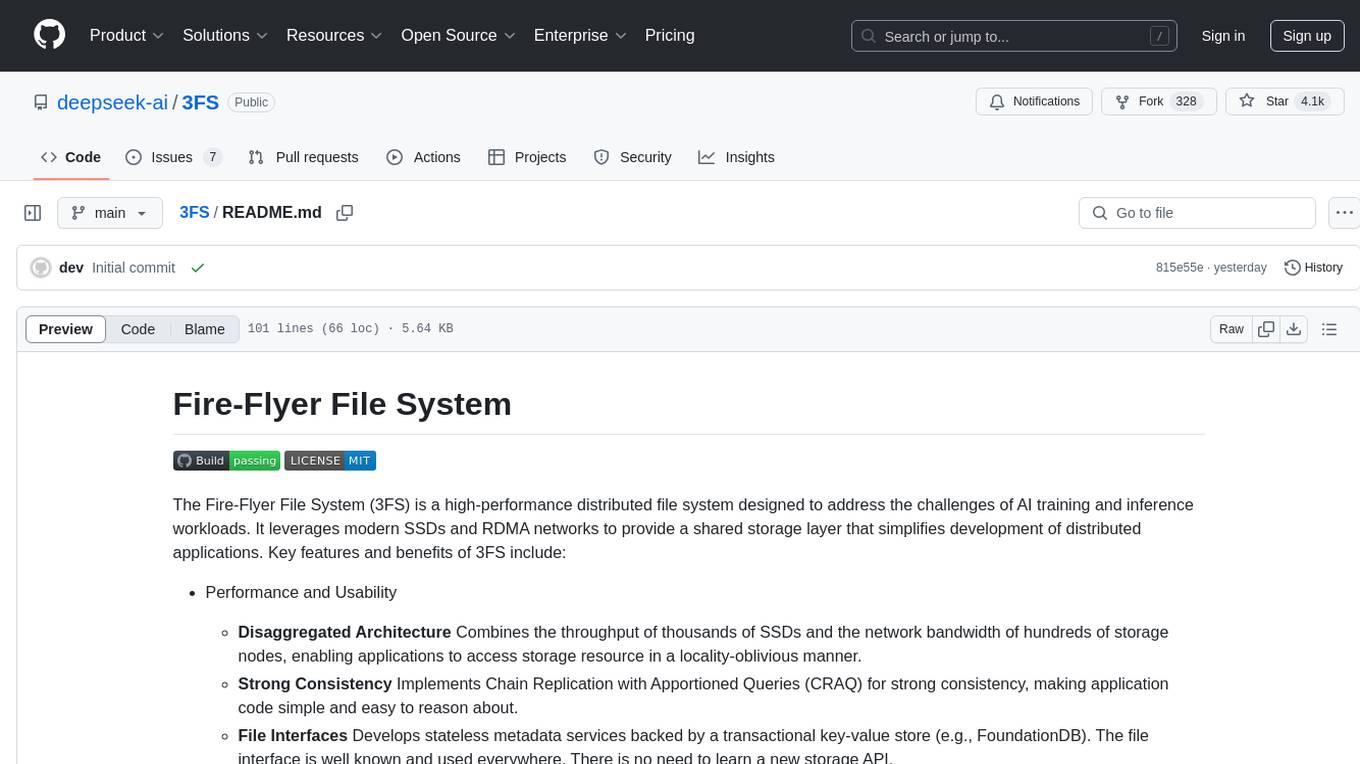Open the Actions tab
The image size is (1360, 764).
(423, 157)
